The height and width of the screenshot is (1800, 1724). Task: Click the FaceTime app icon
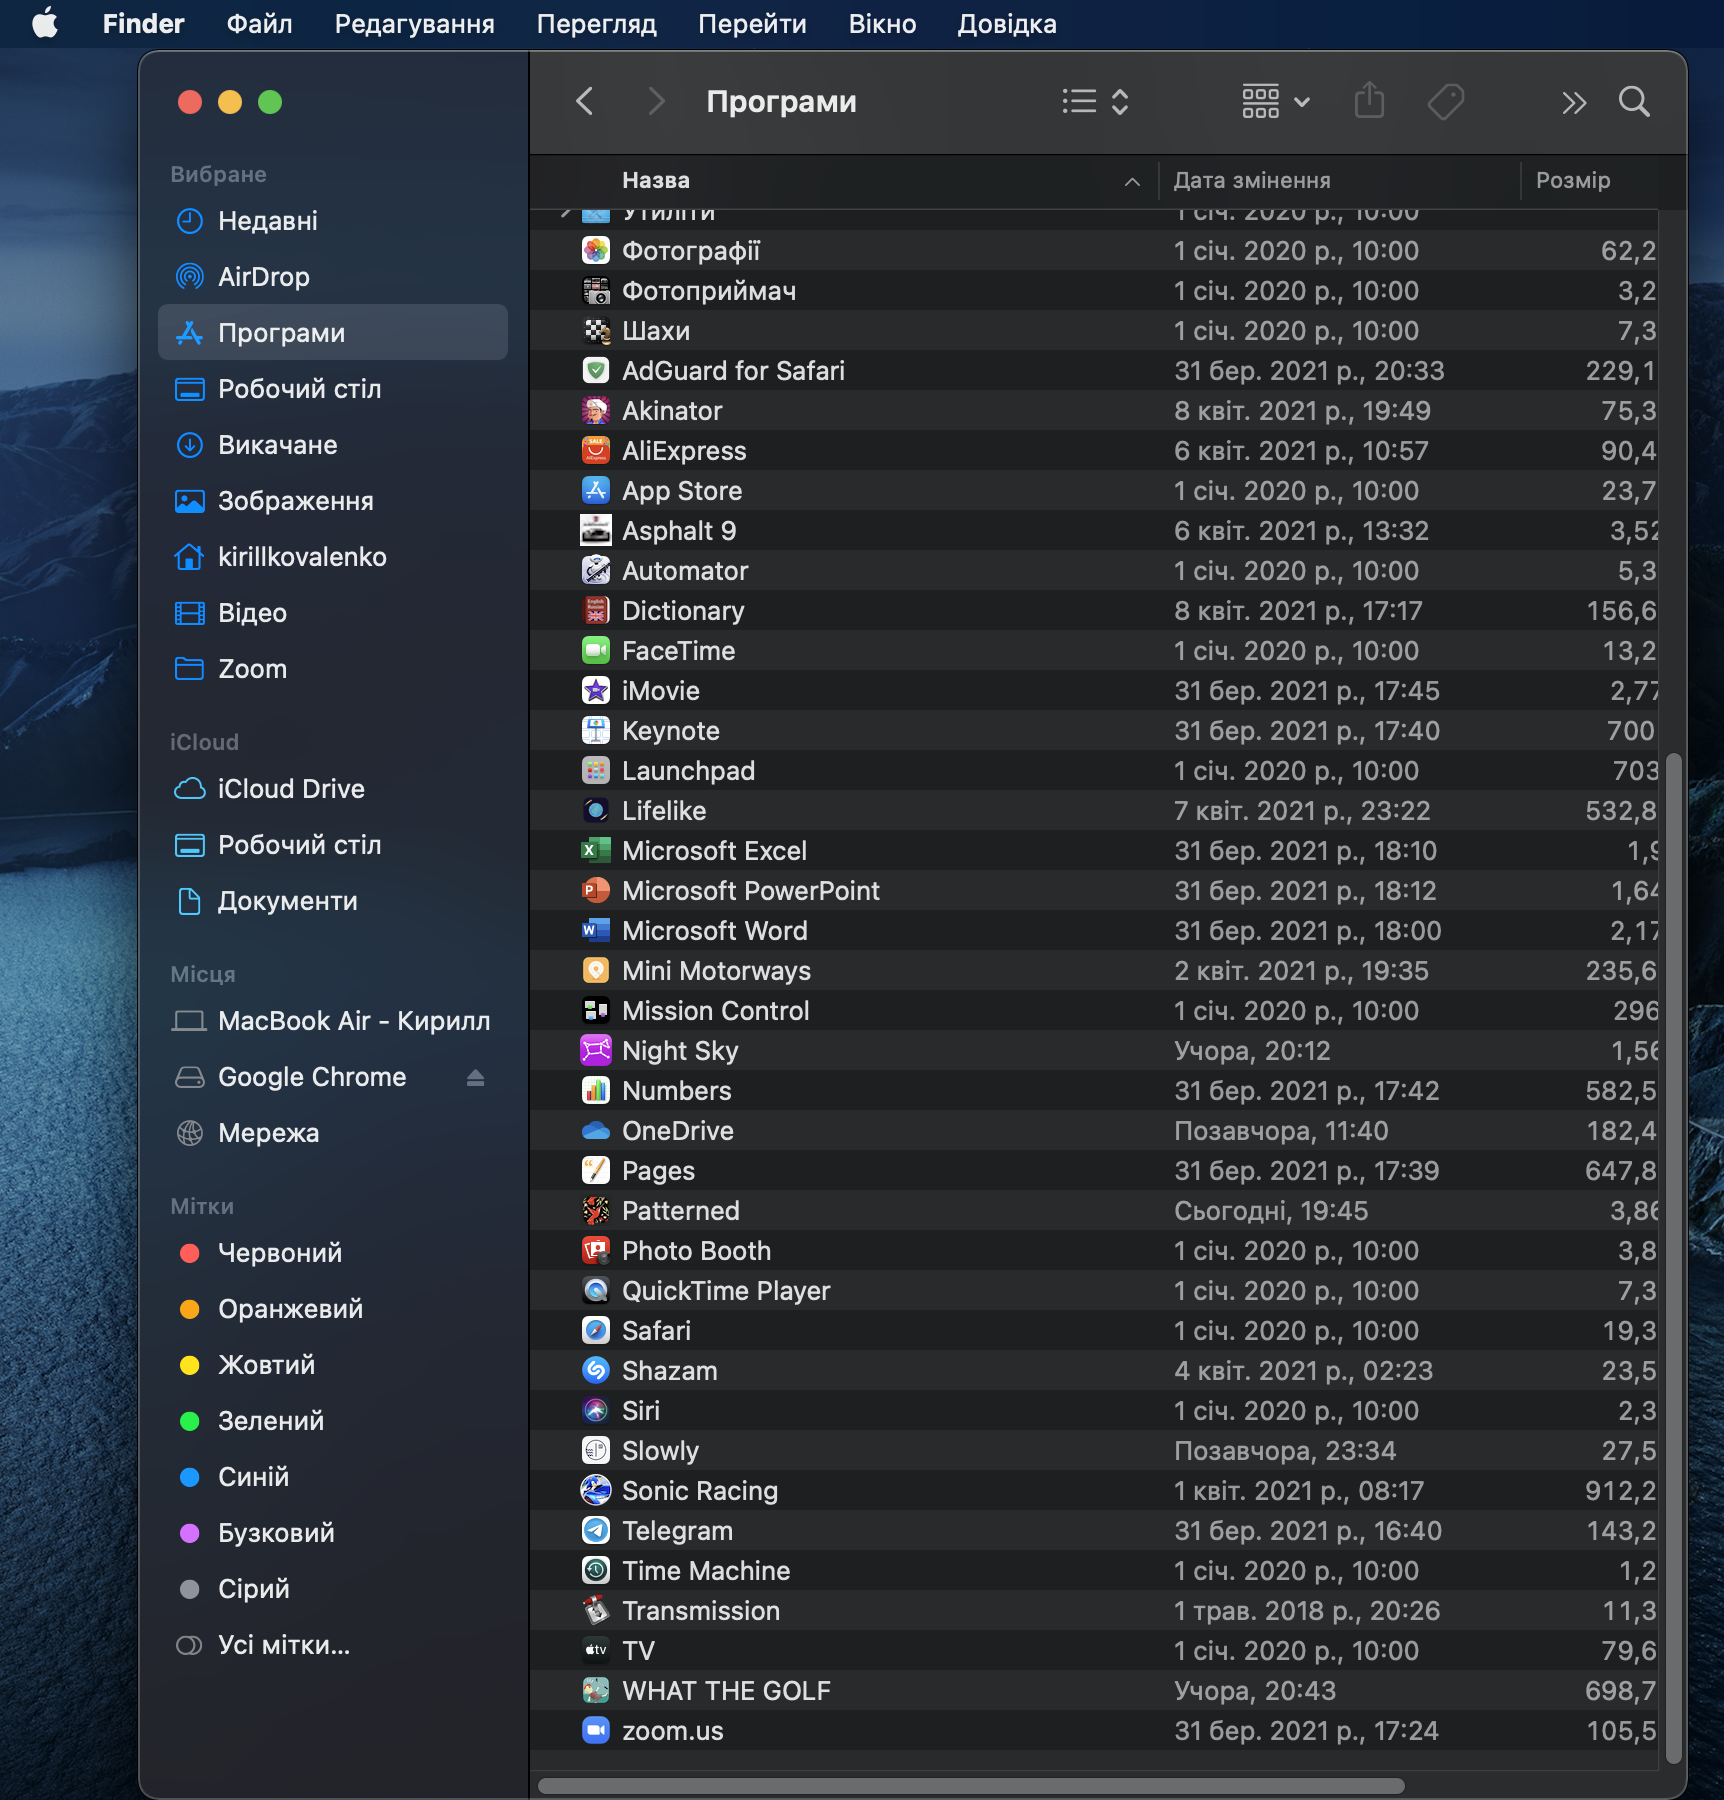[x=596, y=651]
